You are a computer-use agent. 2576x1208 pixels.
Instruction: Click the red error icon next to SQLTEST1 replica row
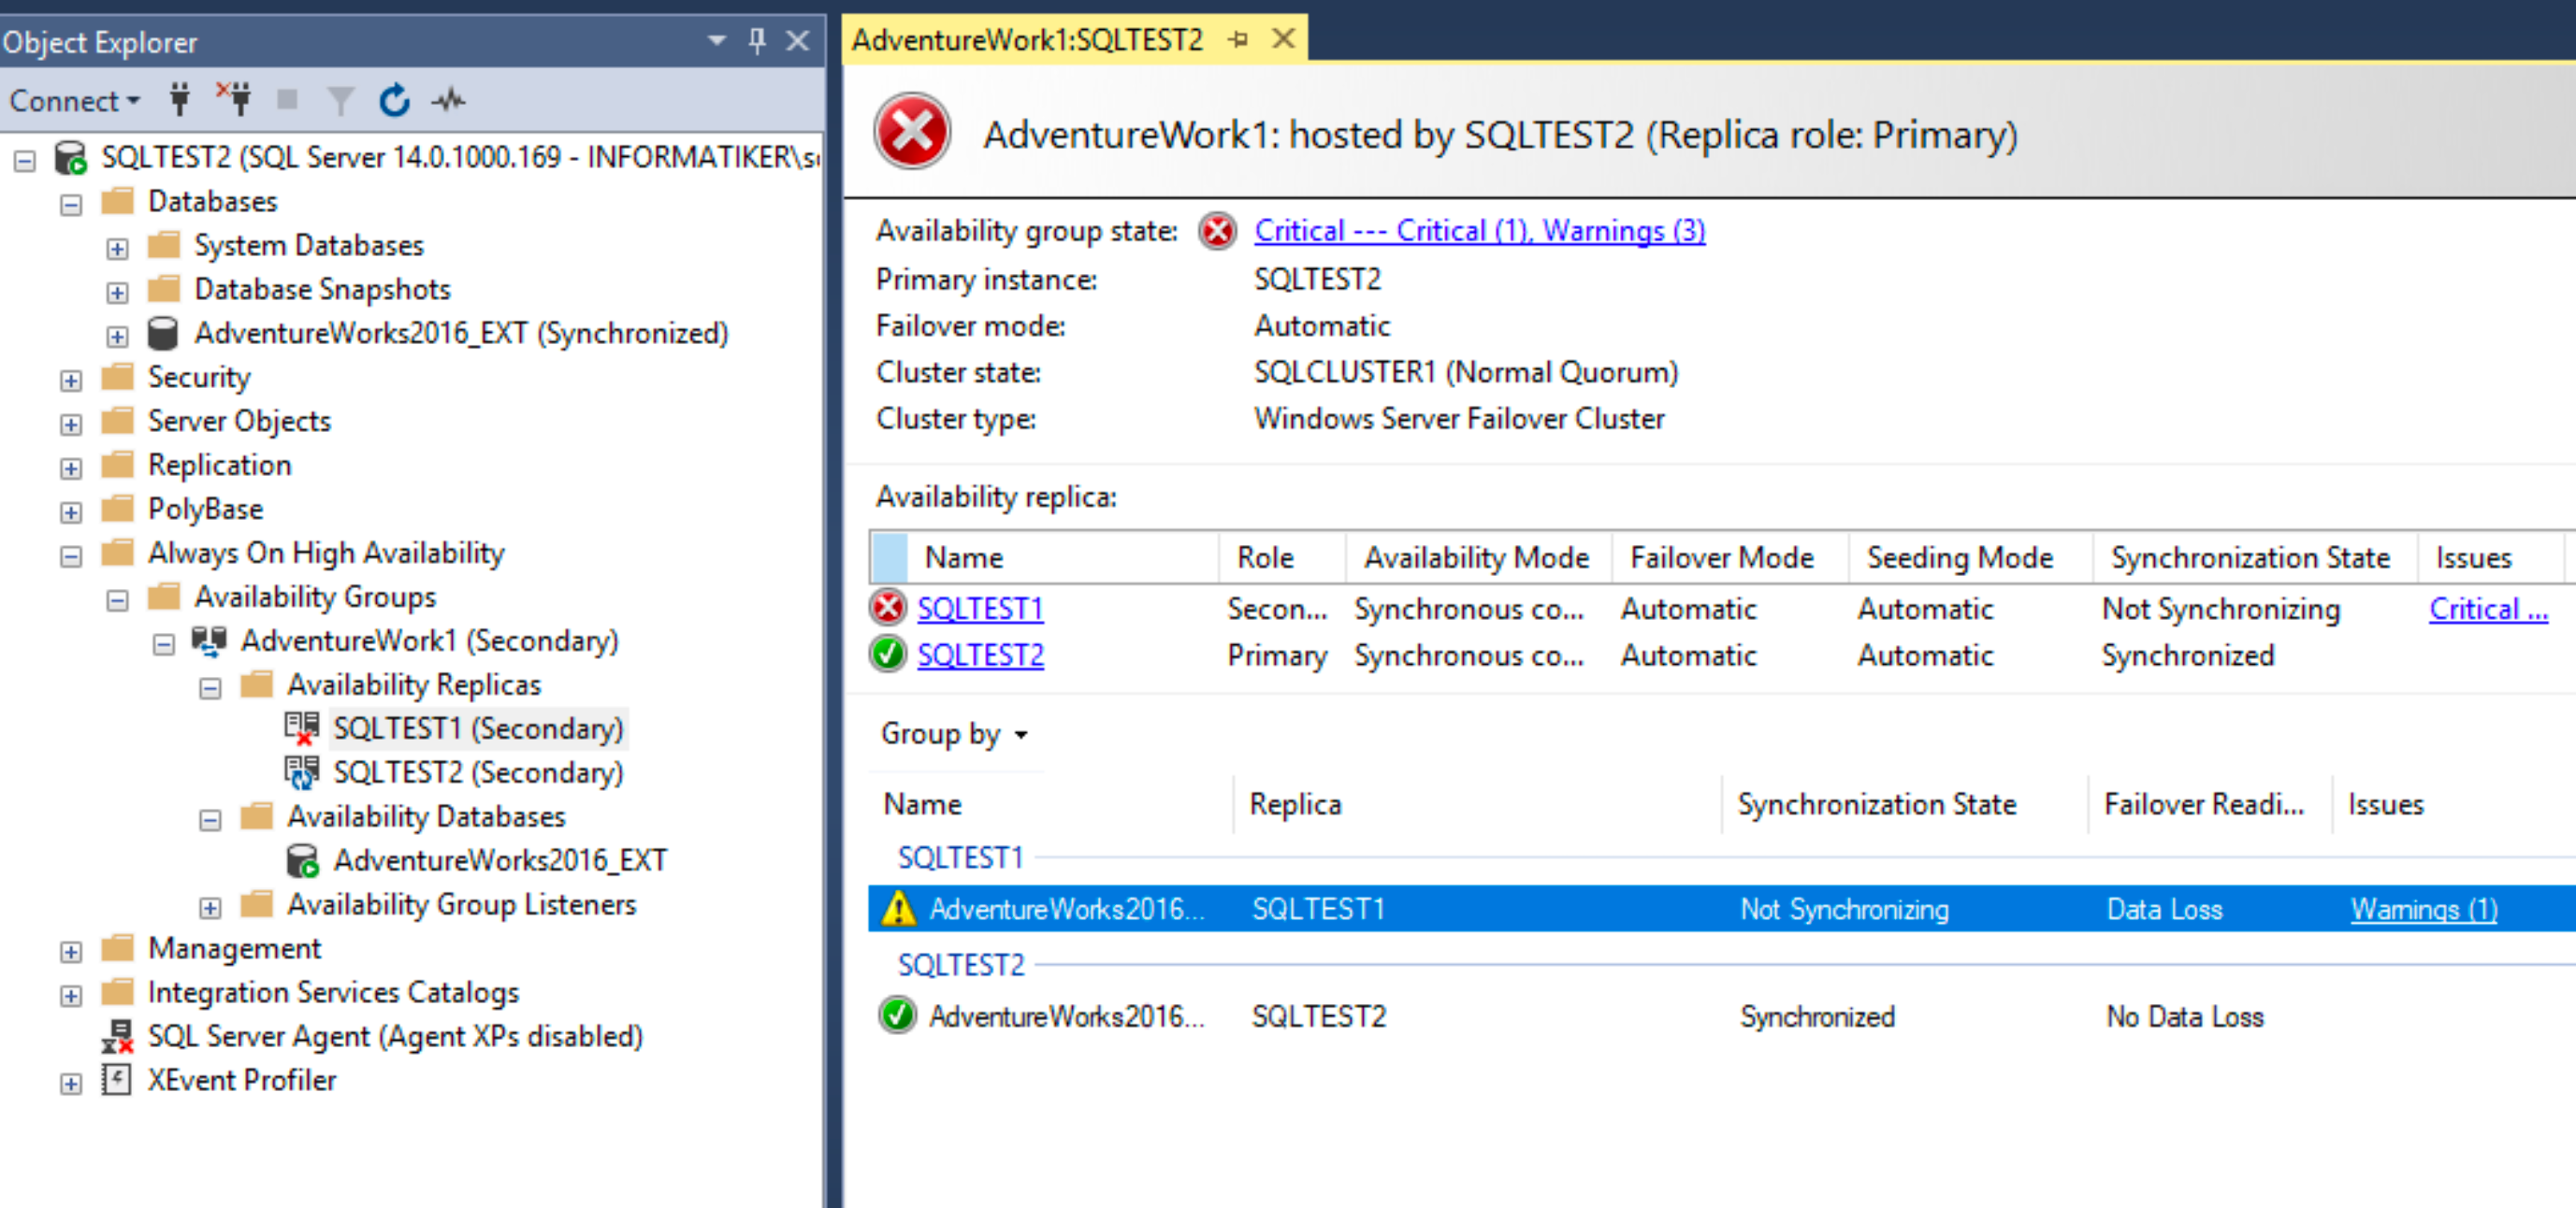[887, 607]
